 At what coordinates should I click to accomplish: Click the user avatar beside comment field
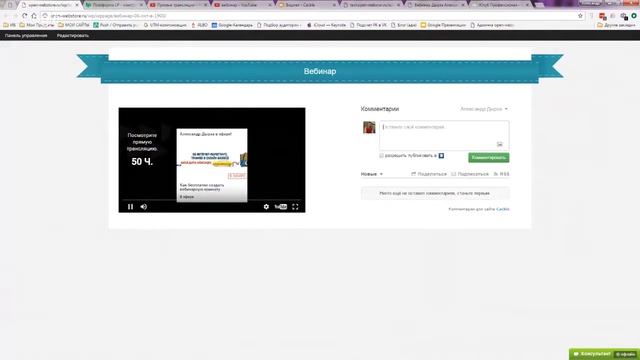(369, 127)
